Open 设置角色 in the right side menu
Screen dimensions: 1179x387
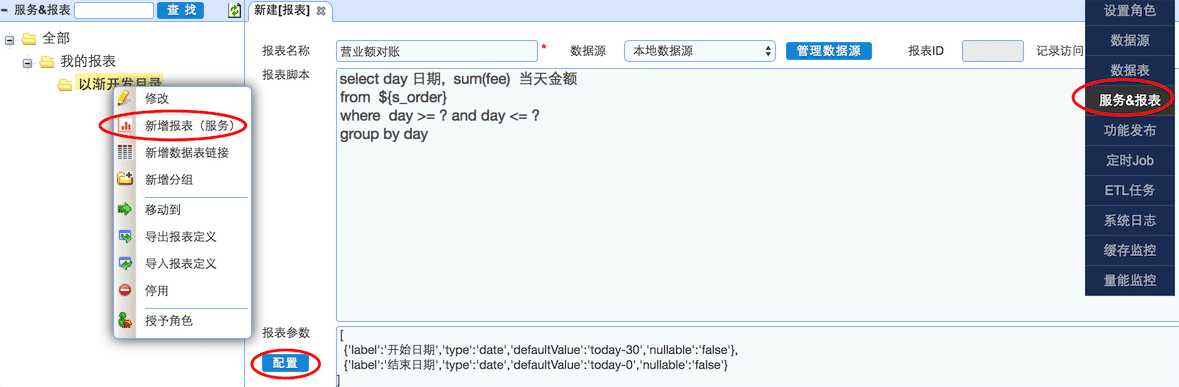tap(1130, 11)
